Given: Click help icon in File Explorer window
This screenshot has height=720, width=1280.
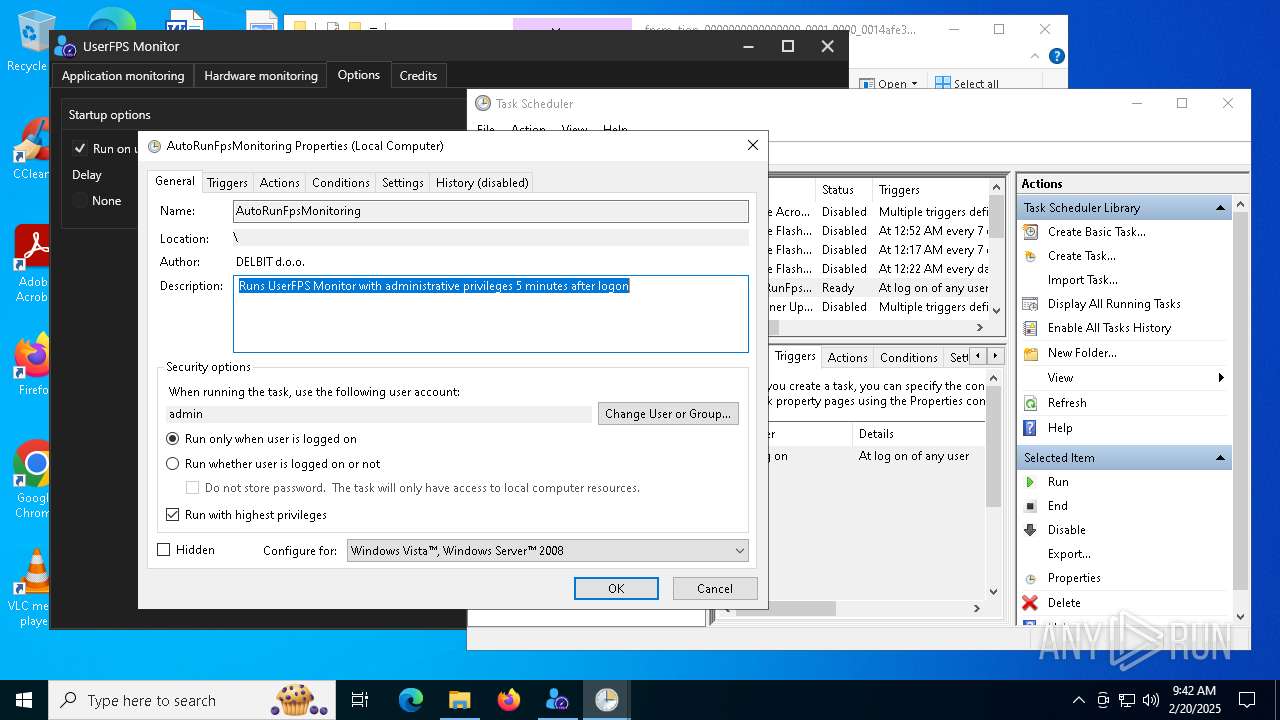Looking at the screenshot, I should [x=1056, y=57].
